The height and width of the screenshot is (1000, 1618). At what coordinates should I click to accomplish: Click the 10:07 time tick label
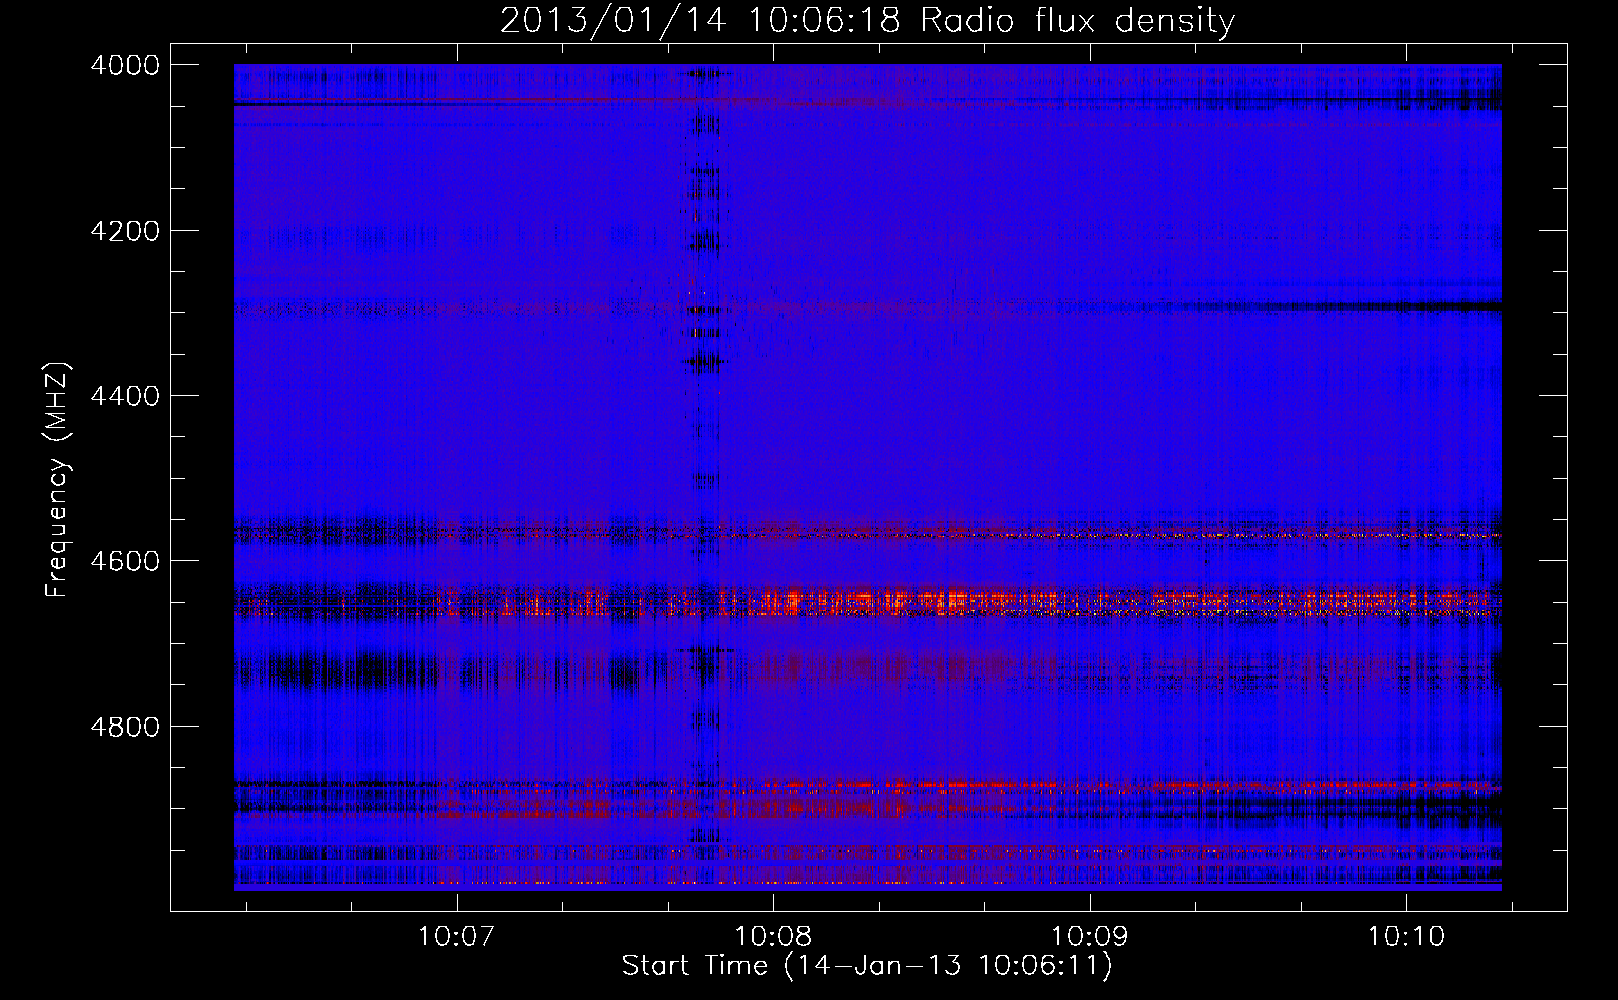[x=457, y=937]
